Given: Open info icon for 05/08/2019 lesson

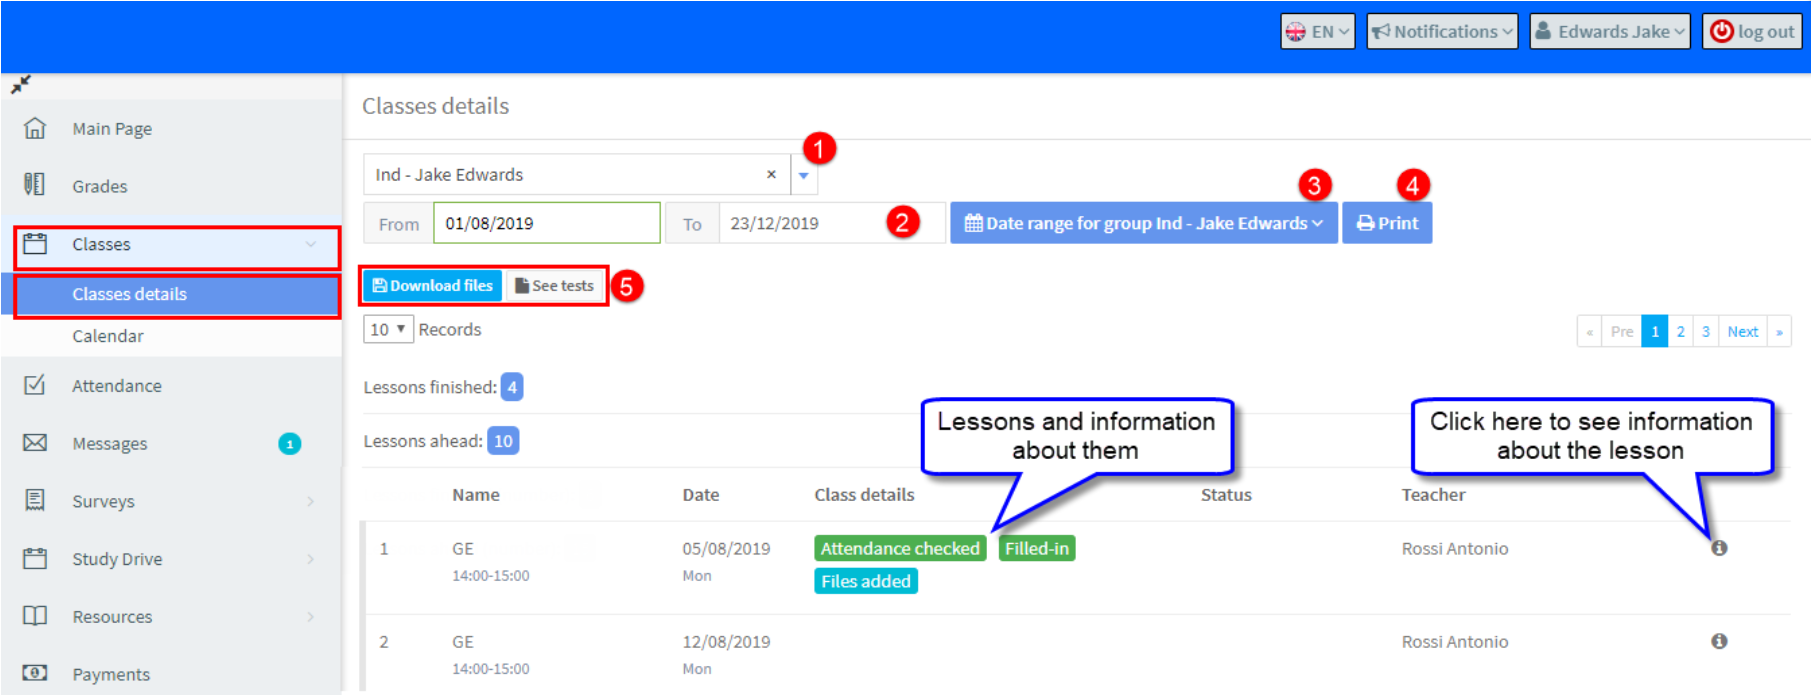Looking at the screenshot, I should [x=1719, y=548].
